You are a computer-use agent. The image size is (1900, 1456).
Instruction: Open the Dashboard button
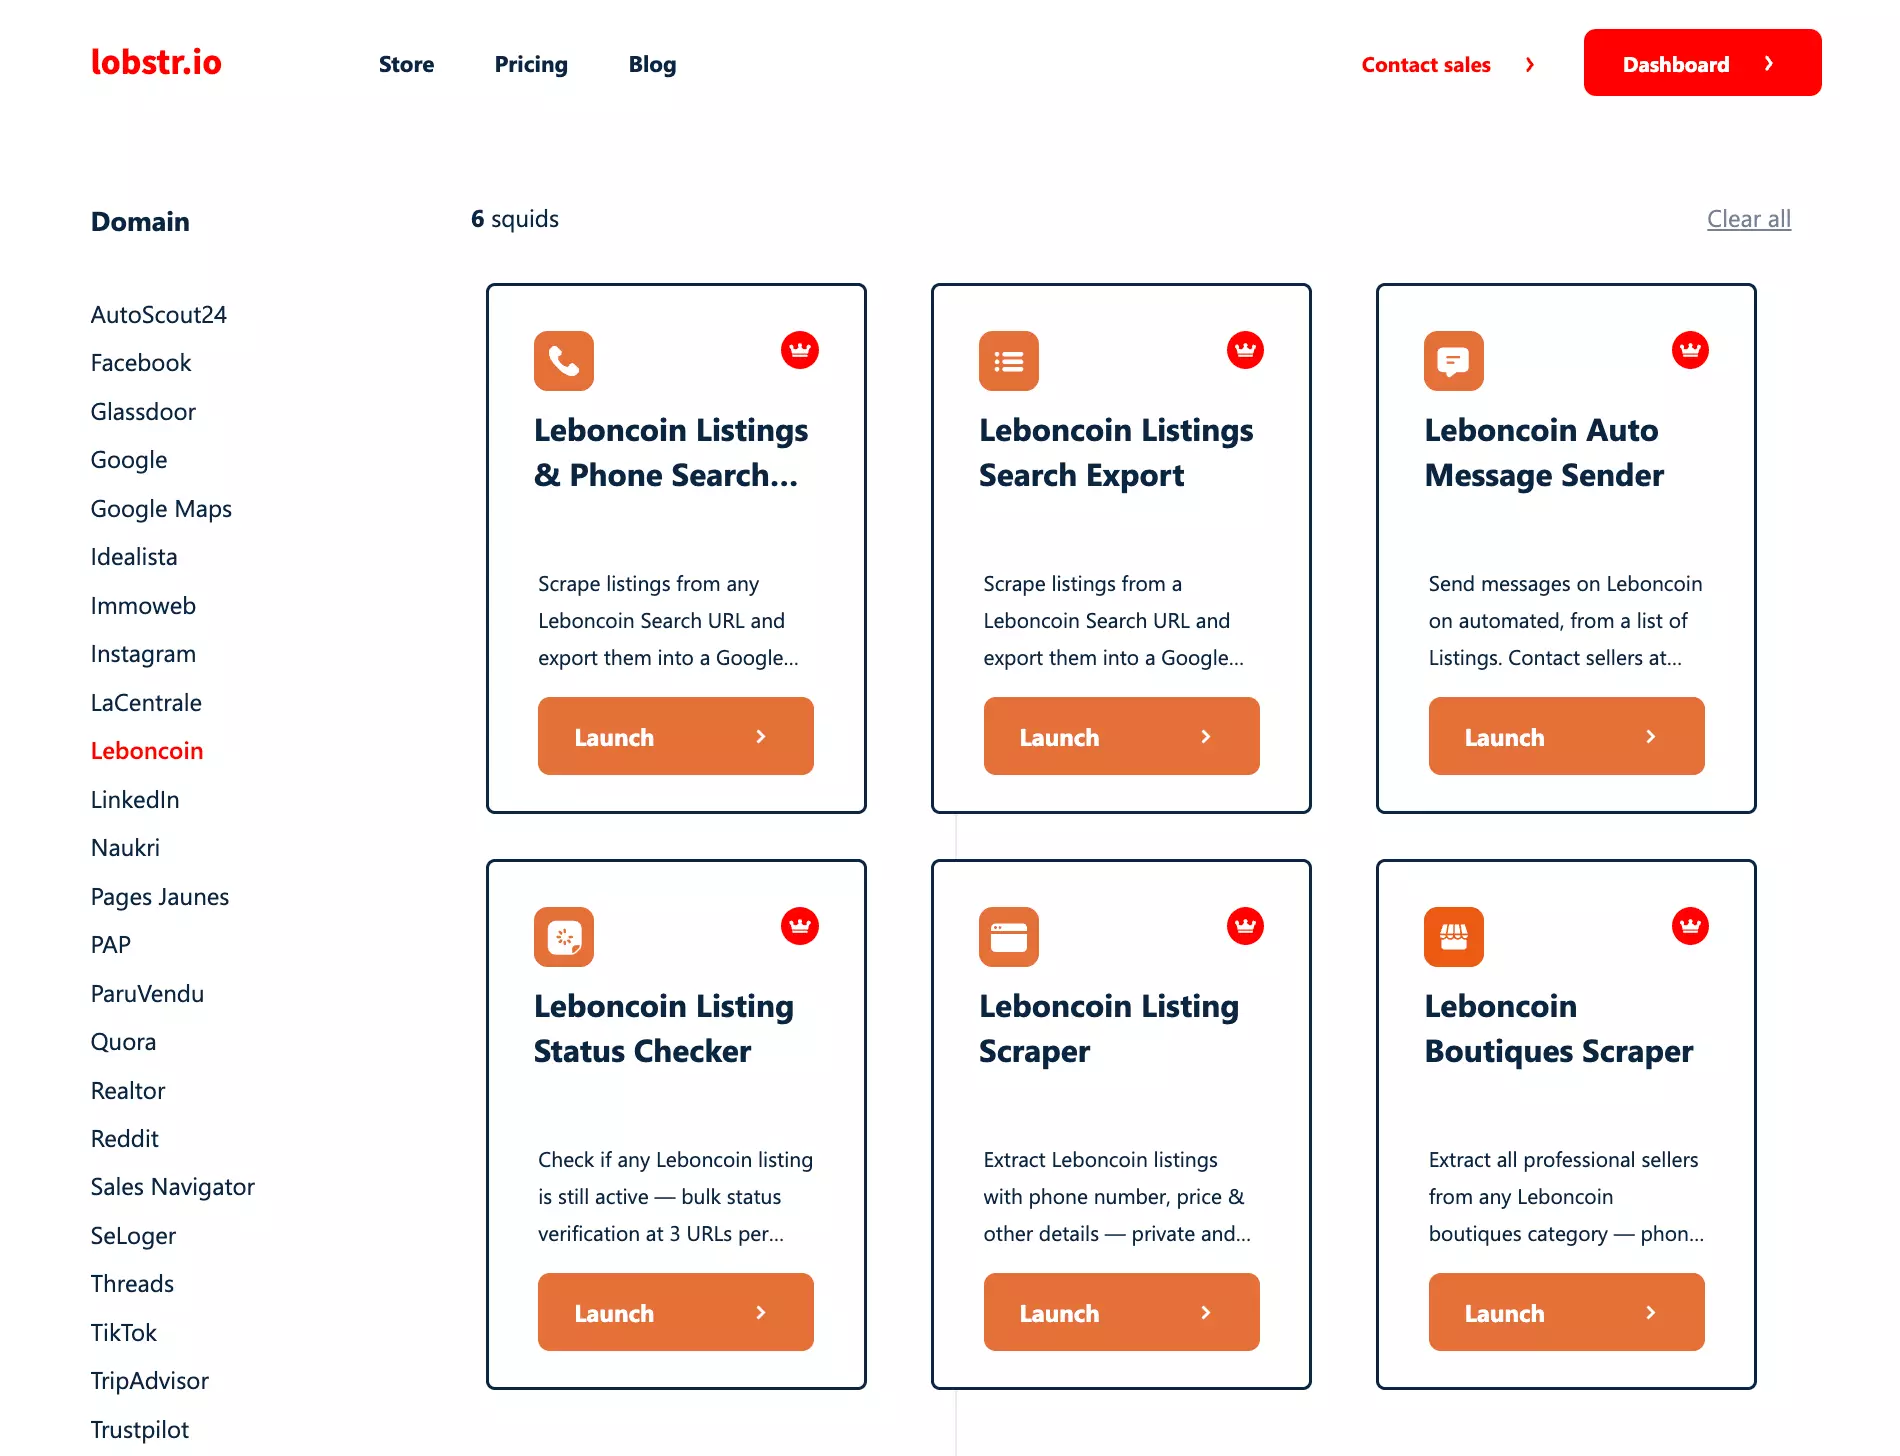1702,63
